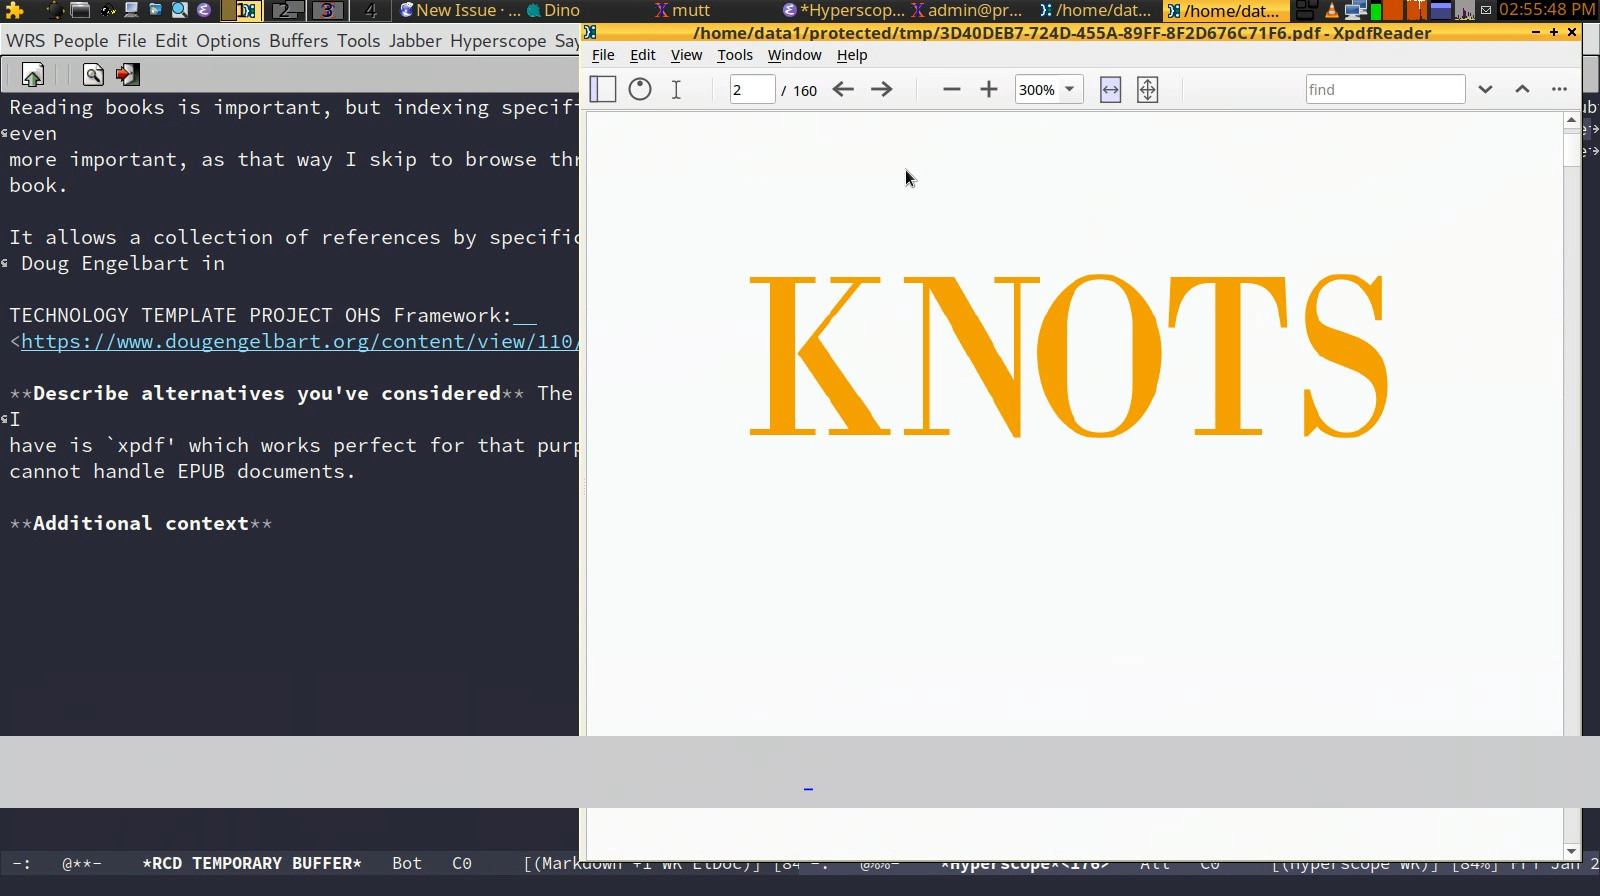Click the mail envelope tray icon
Viewport: 1600px width, 896px height.
click(x=1486, y=10)
